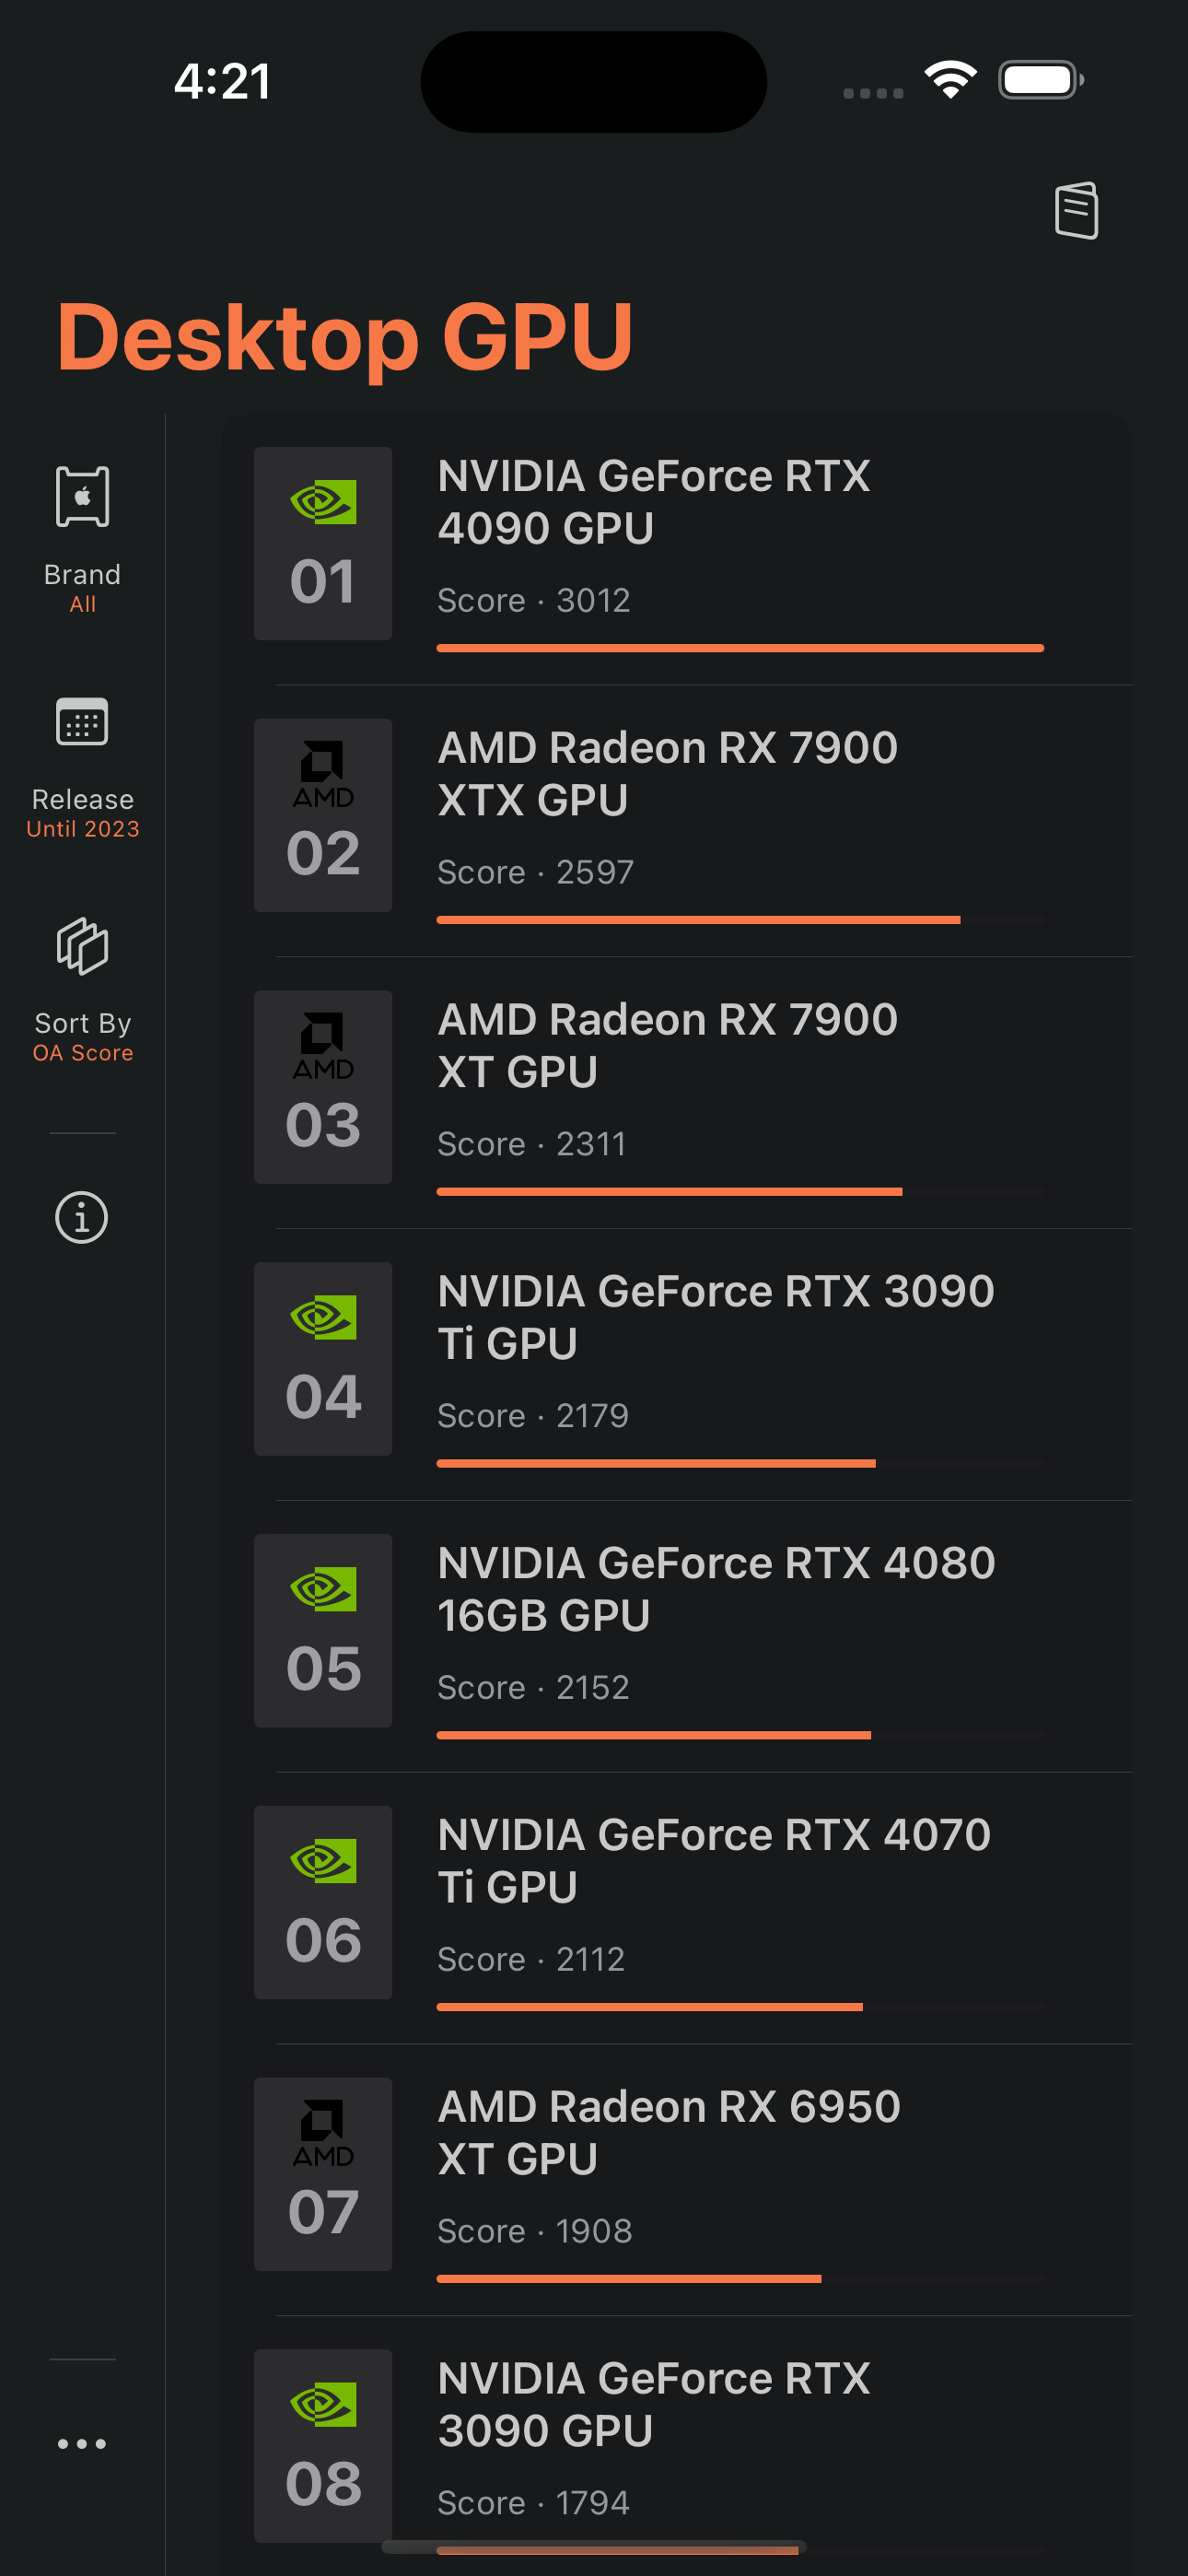This screenshot has height=2576, width=1188.
Task: Tap the Sort By stacked cards icon
Action: tap(82, 945)
